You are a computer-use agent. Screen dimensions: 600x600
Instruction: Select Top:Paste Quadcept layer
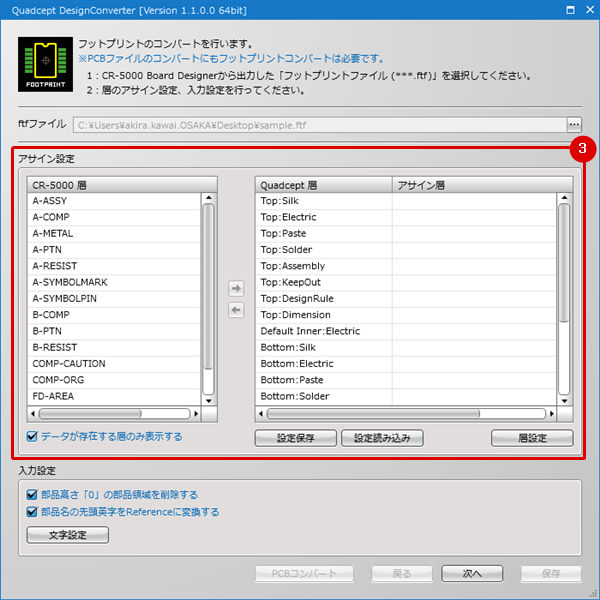point(406,233)
